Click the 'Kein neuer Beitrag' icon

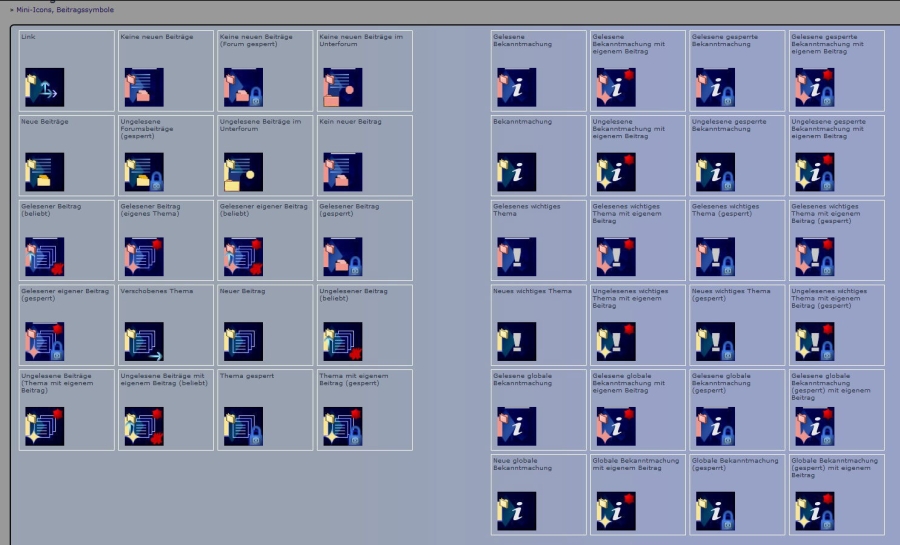pos(342,172)
